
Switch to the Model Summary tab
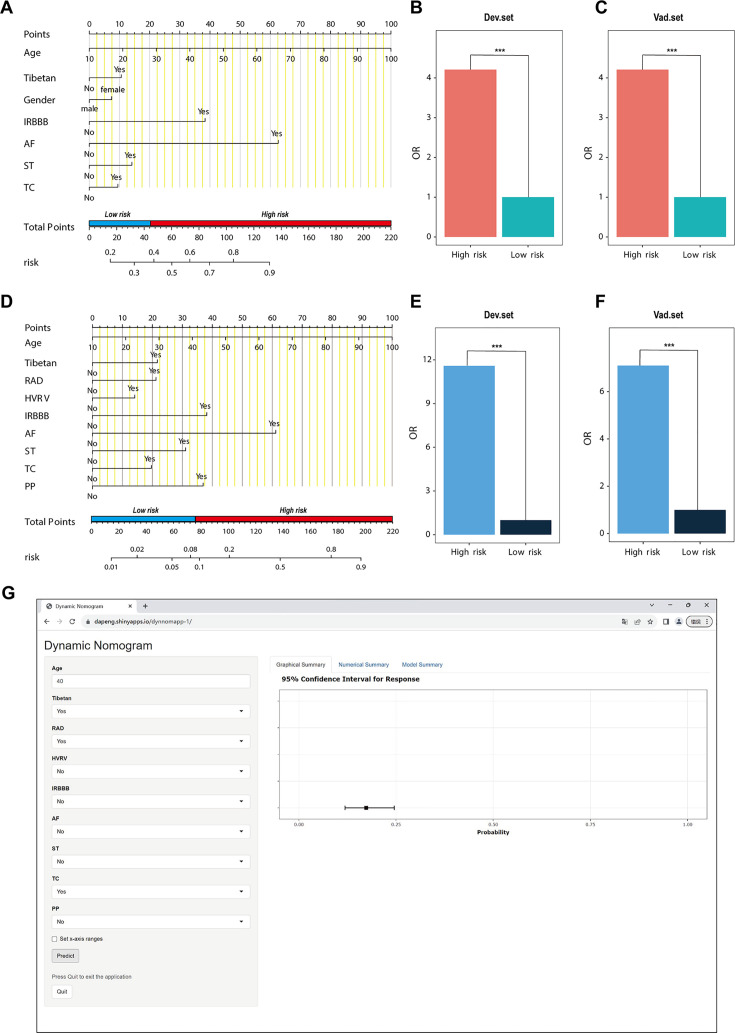click(422, 665)
